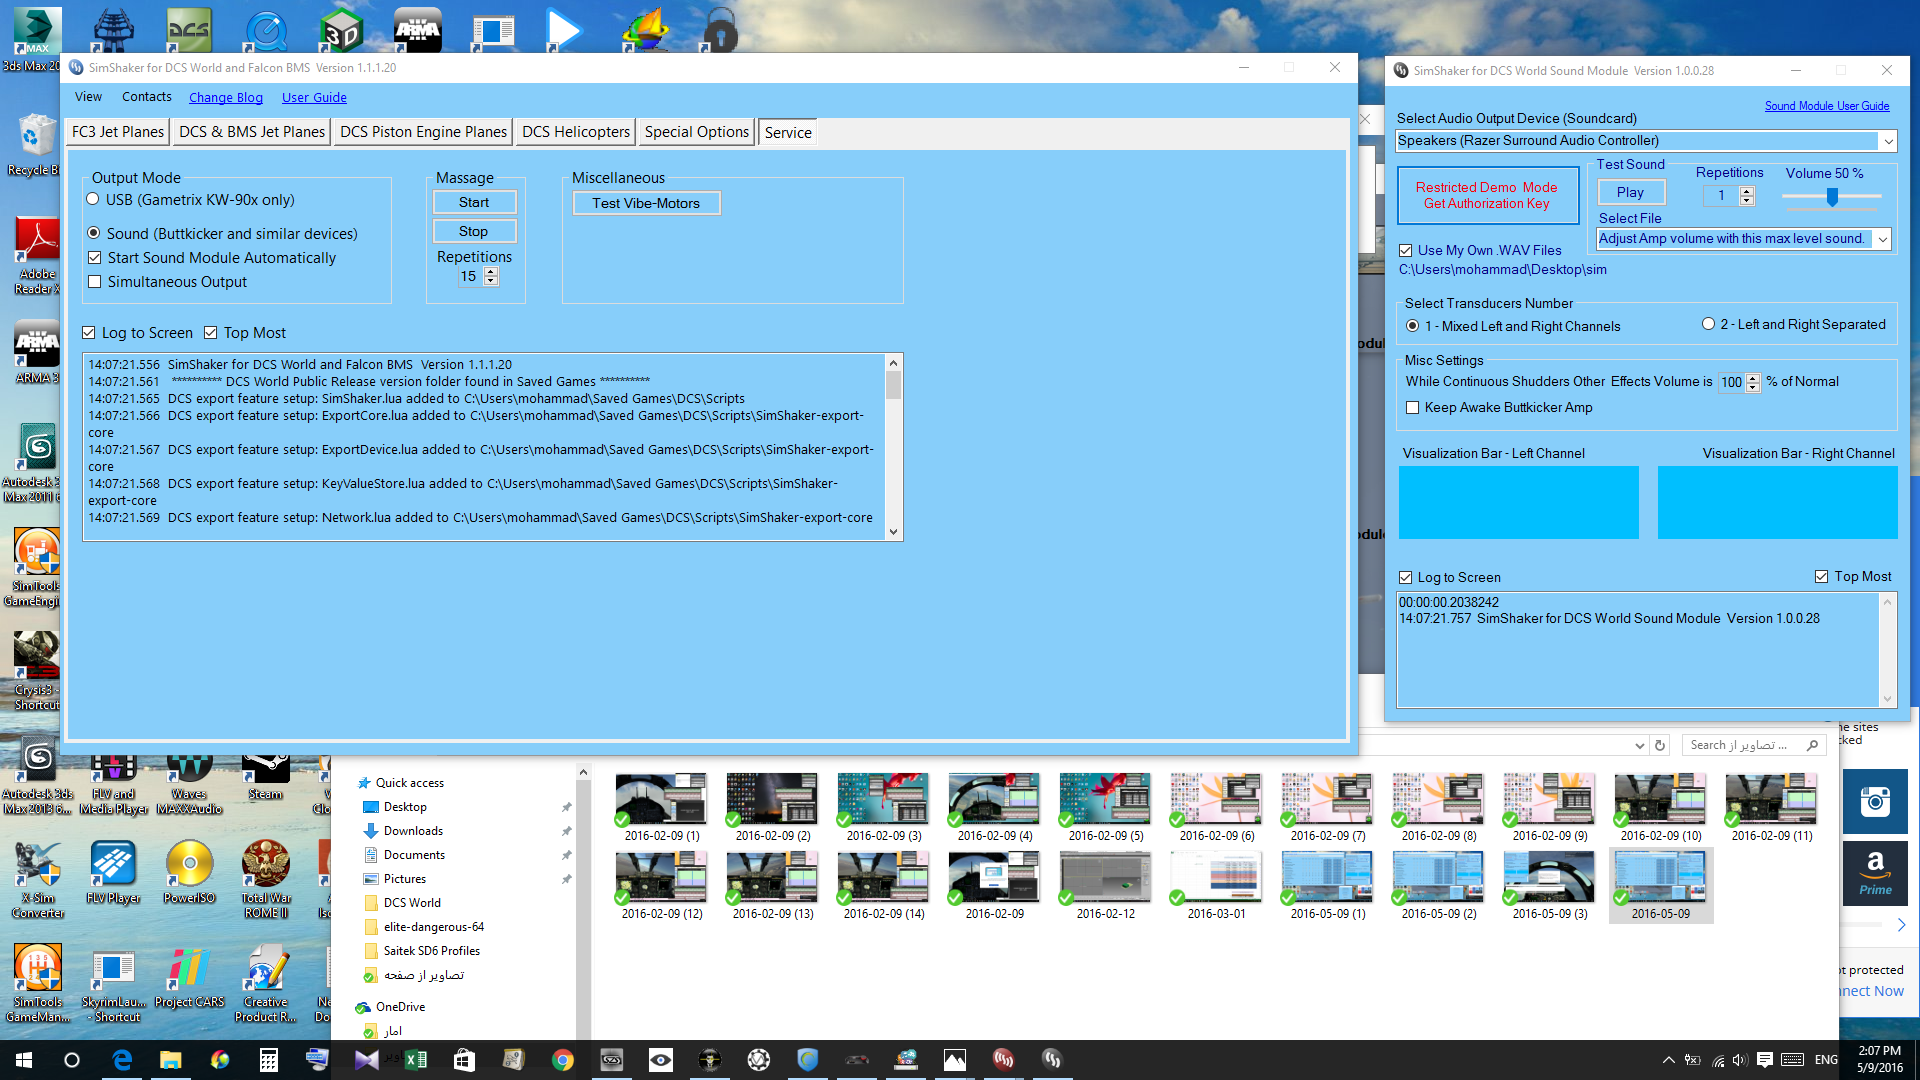The image size is (1920, 1080).
Task: Open the Select File sound dropdown
Action: [1883, 239]
